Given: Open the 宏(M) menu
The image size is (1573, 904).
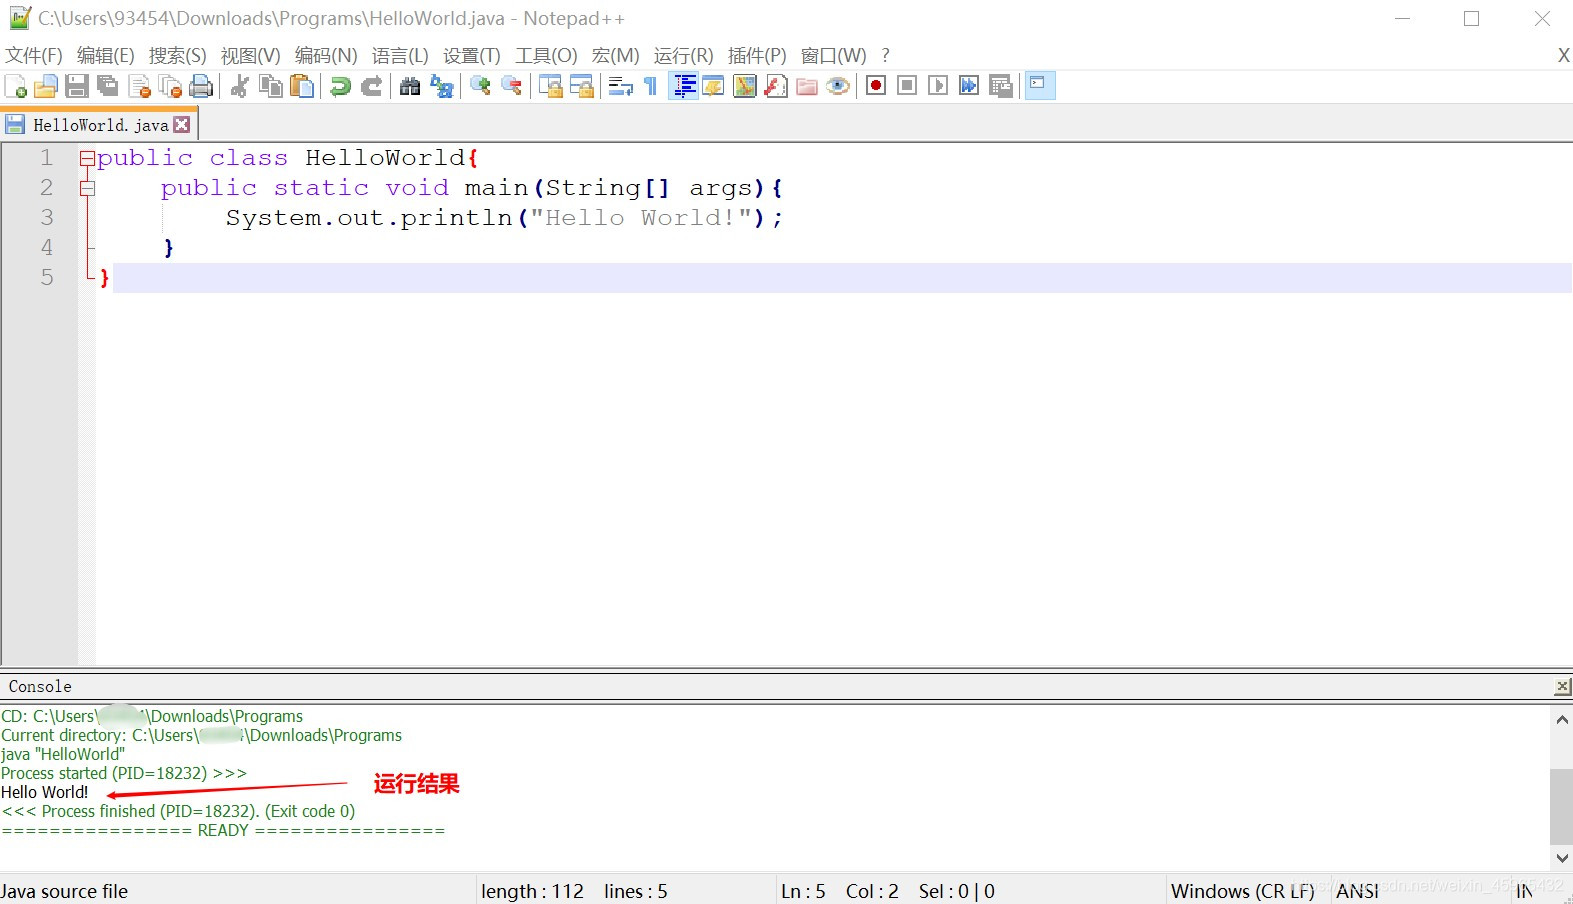Looking at the screenshot, I should [615, 55].
